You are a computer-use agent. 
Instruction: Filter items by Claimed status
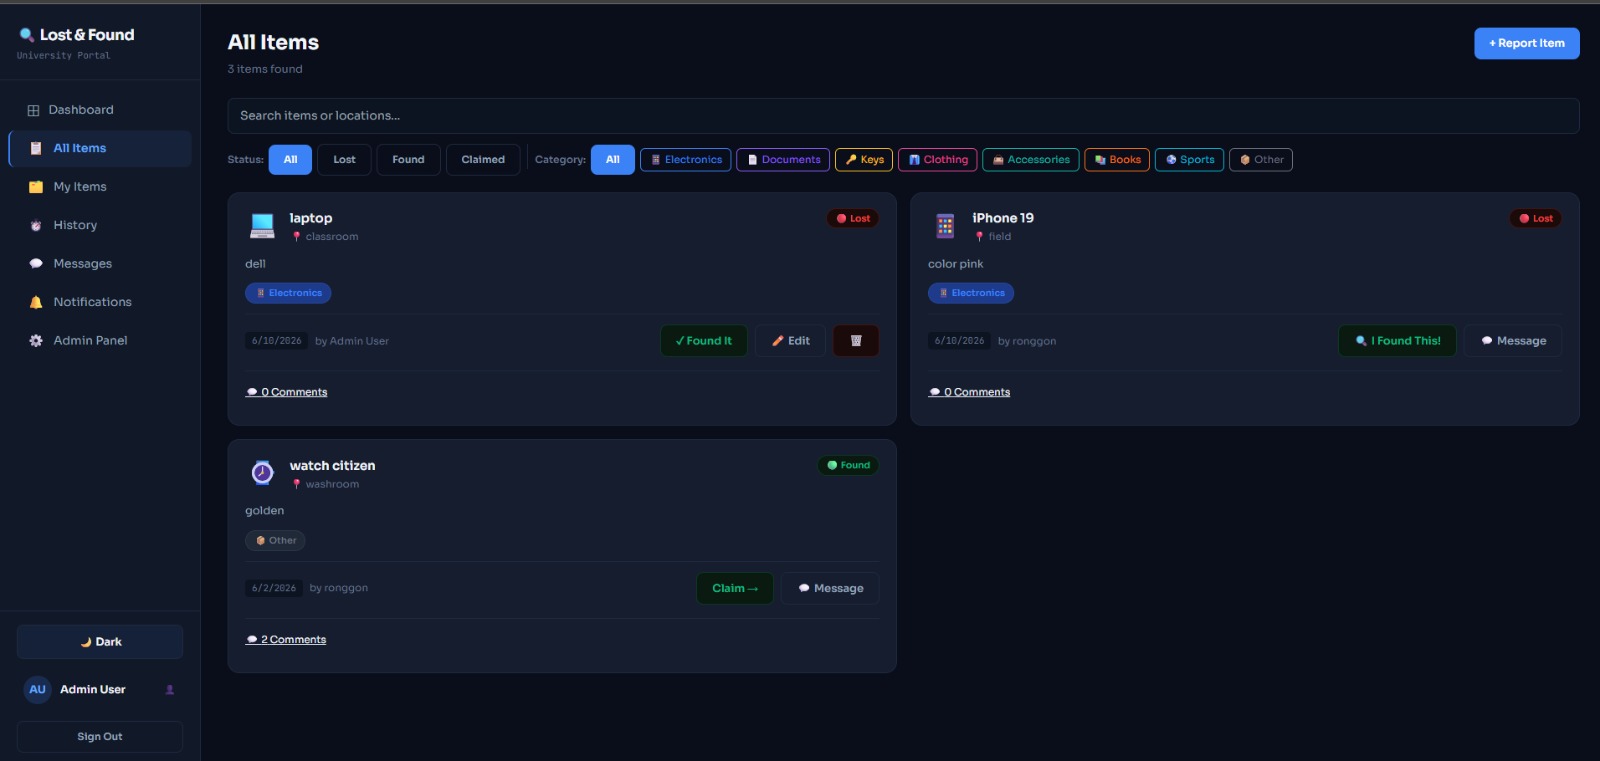coord(483,160)
